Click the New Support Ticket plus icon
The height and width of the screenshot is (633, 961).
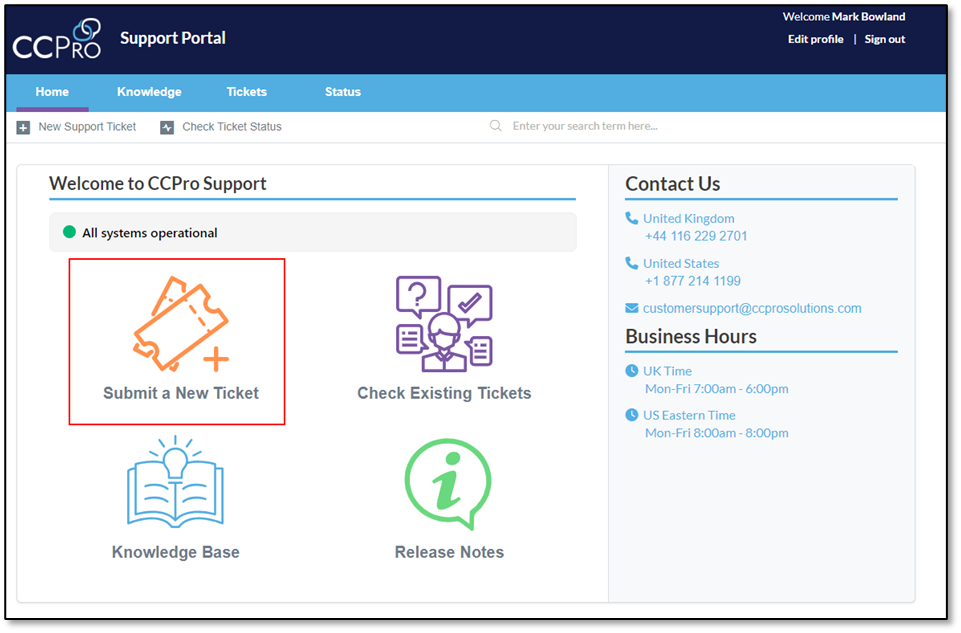tap(23, 127)
